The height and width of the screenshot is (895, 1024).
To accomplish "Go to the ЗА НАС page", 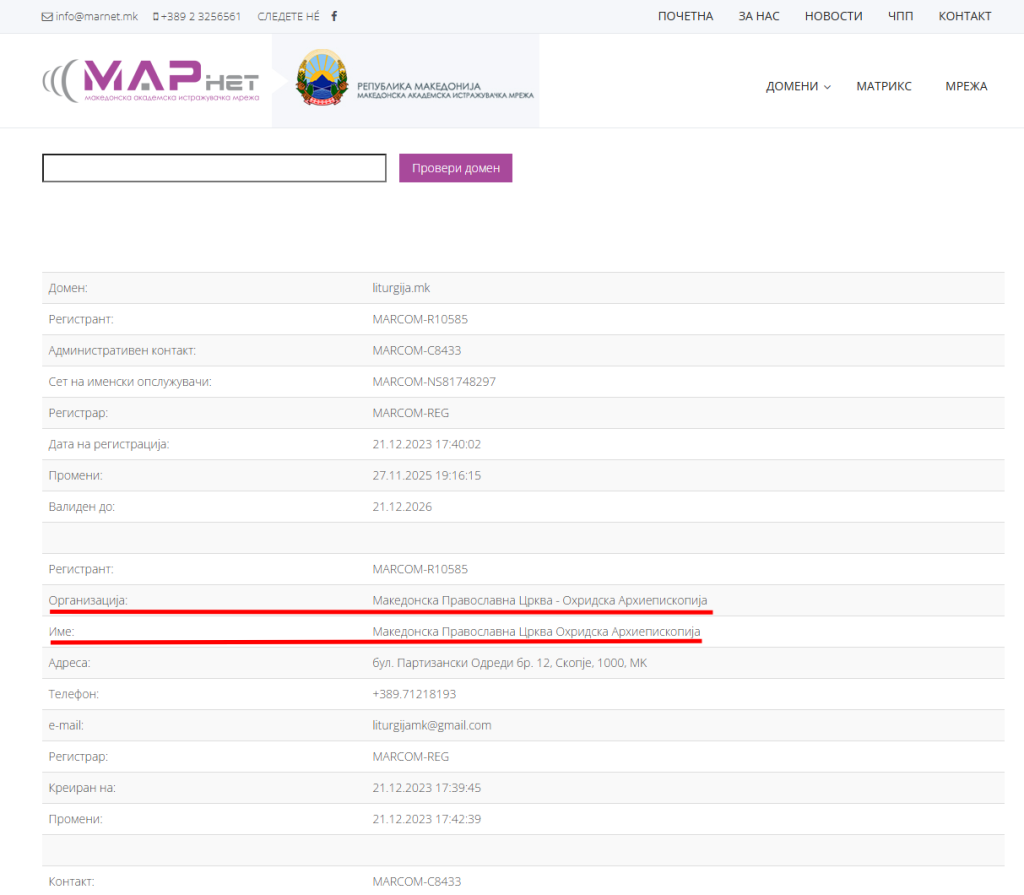I will [x=759, y=16].
